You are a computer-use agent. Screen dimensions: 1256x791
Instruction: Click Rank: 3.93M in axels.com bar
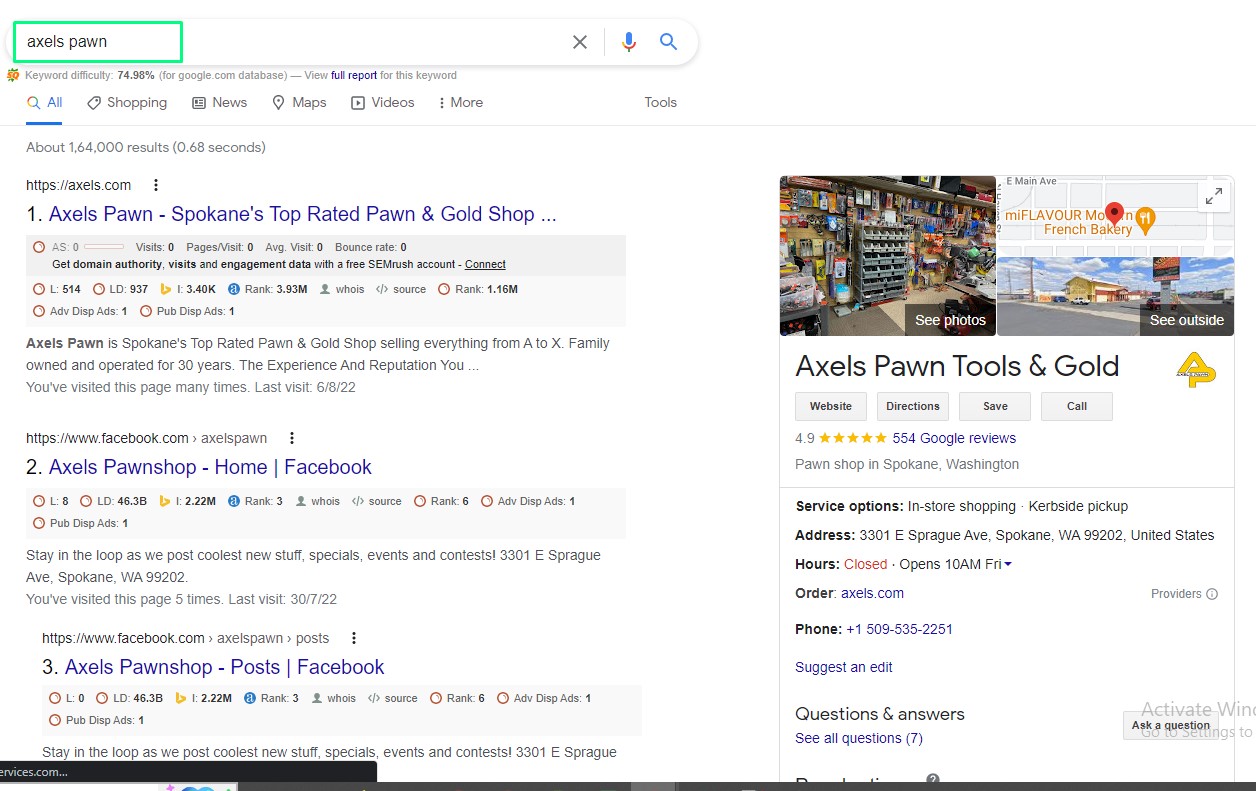point(268,289)
